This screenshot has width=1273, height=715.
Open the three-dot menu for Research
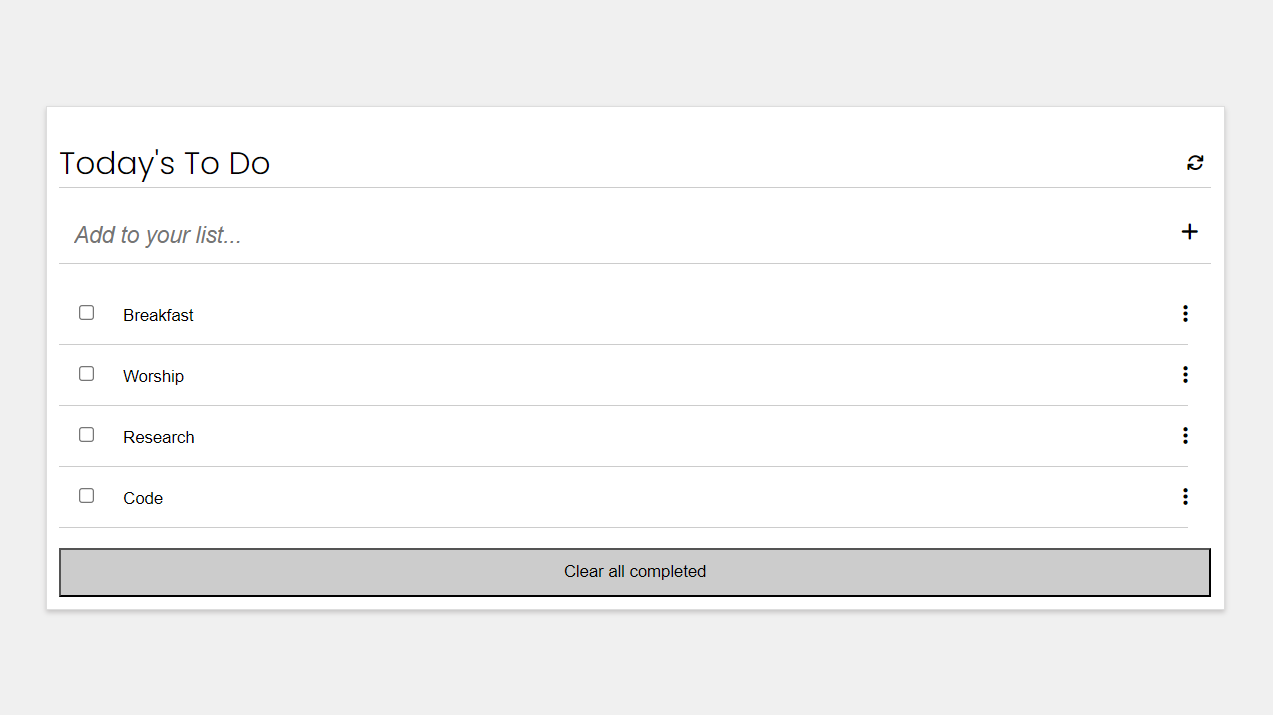tap(1185, 436)
